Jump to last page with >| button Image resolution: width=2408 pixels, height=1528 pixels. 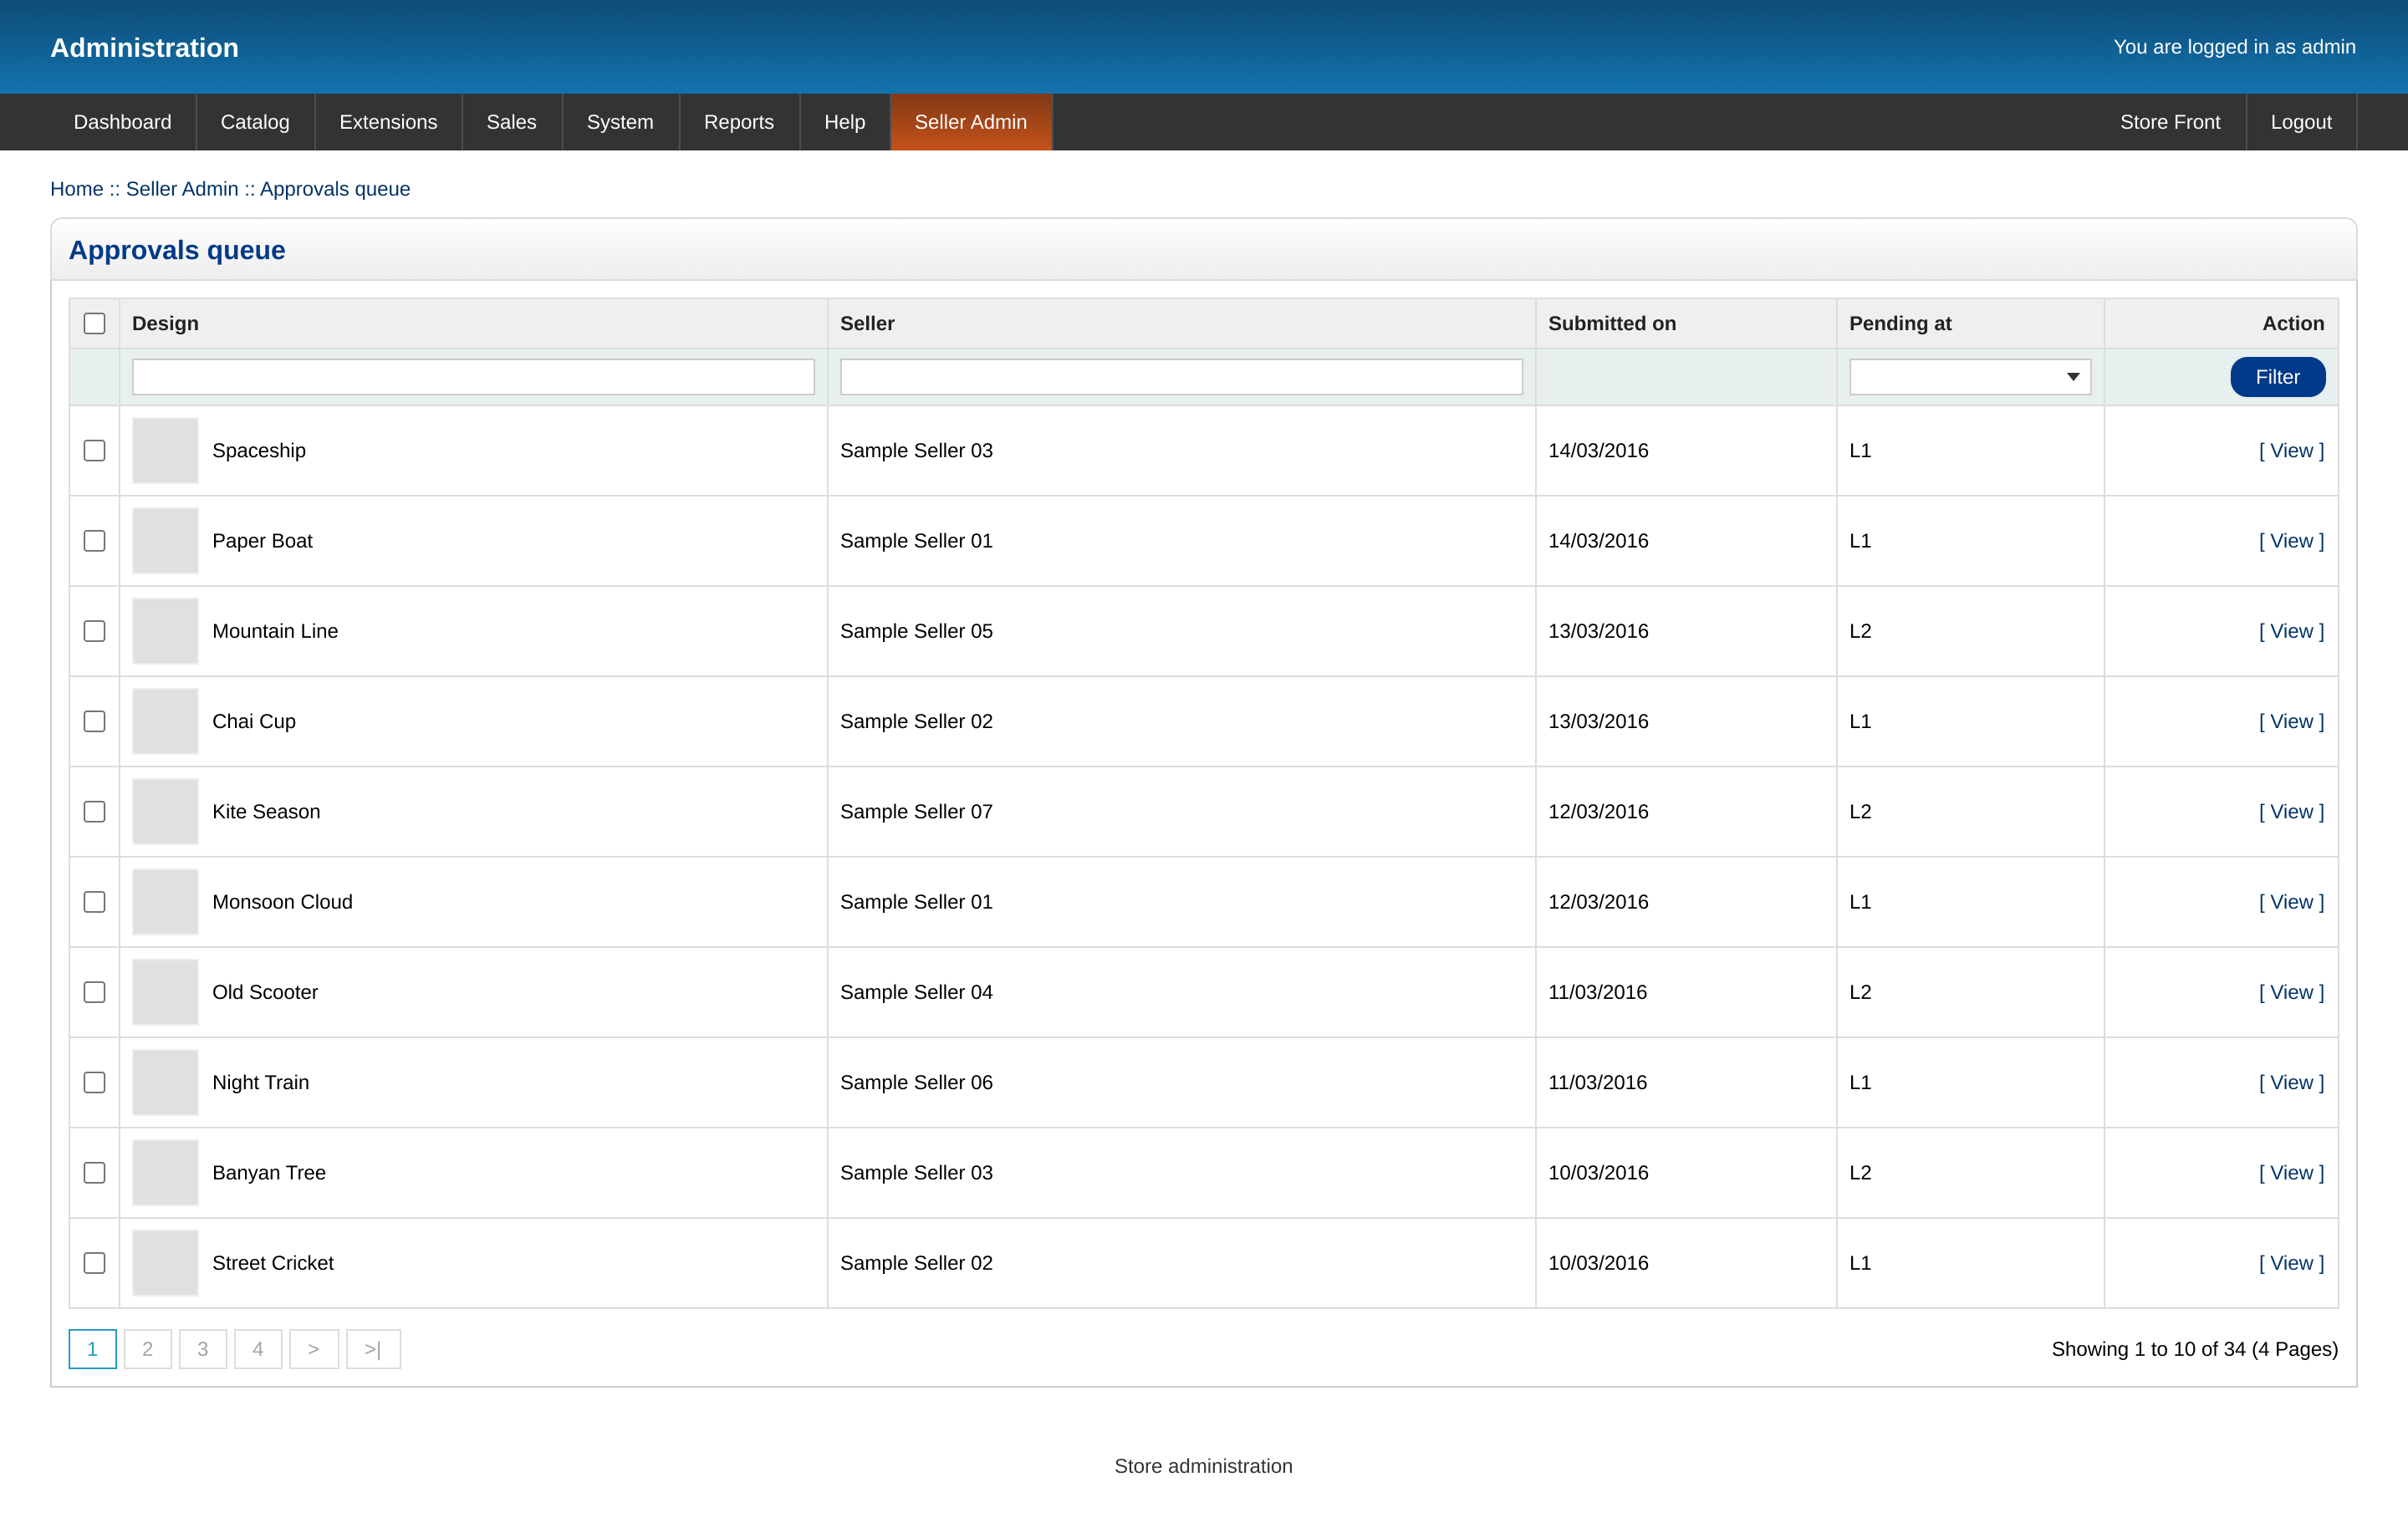pos(373,1349)
